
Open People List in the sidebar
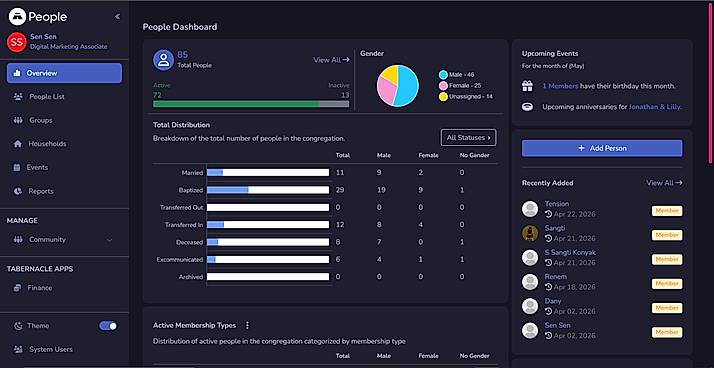point(46,97)
